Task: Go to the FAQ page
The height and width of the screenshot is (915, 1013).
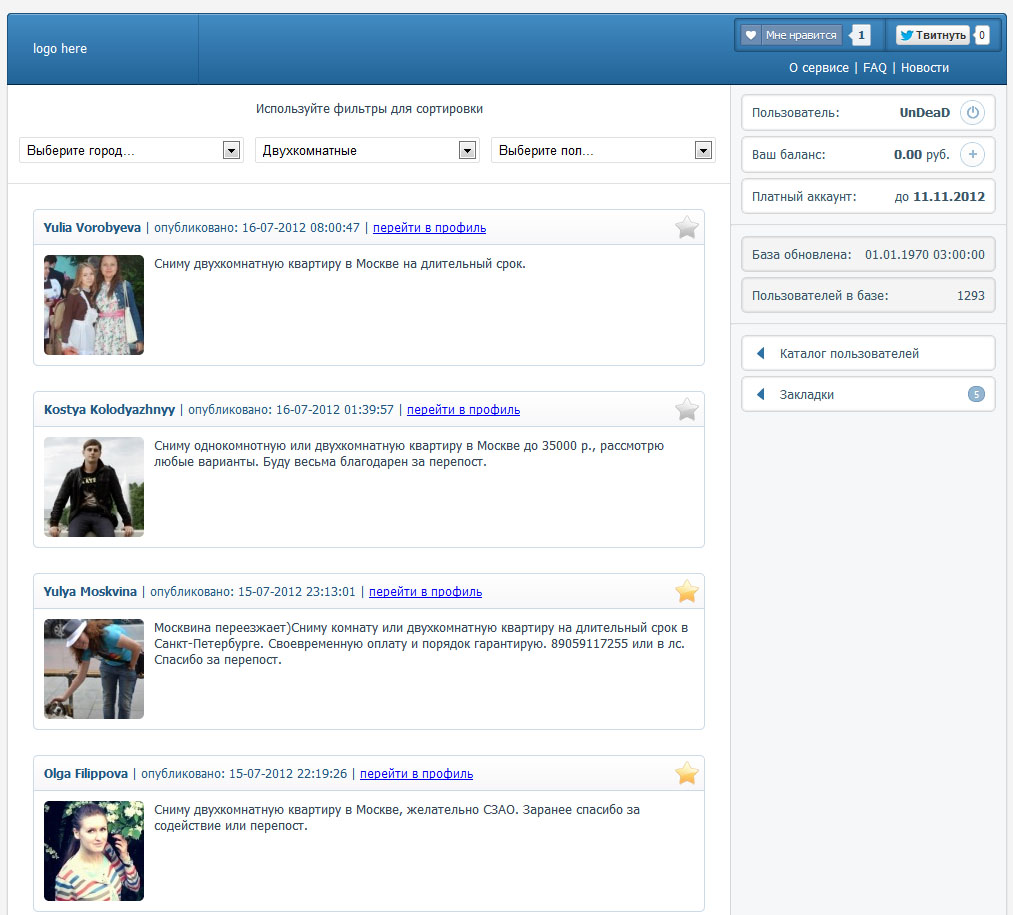Action: [874, 68]
